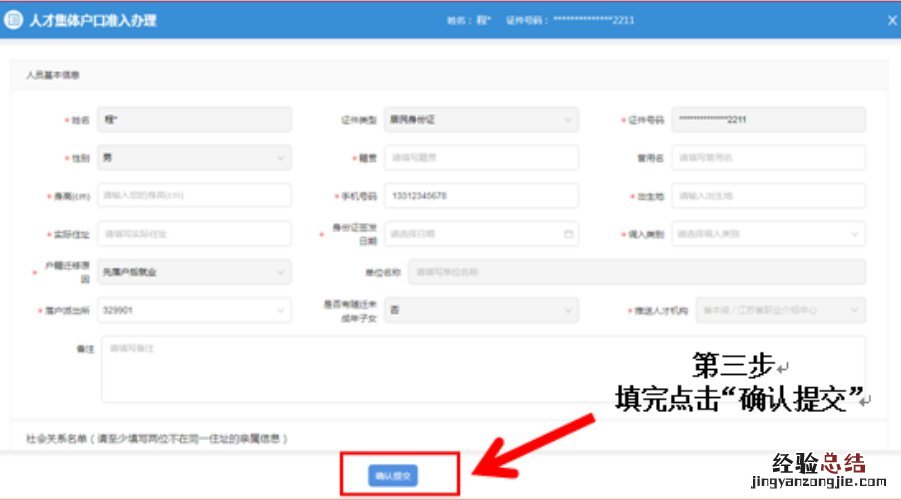Open the 是否有随迁未成年子女 dropdown

[x=568, y=311]
